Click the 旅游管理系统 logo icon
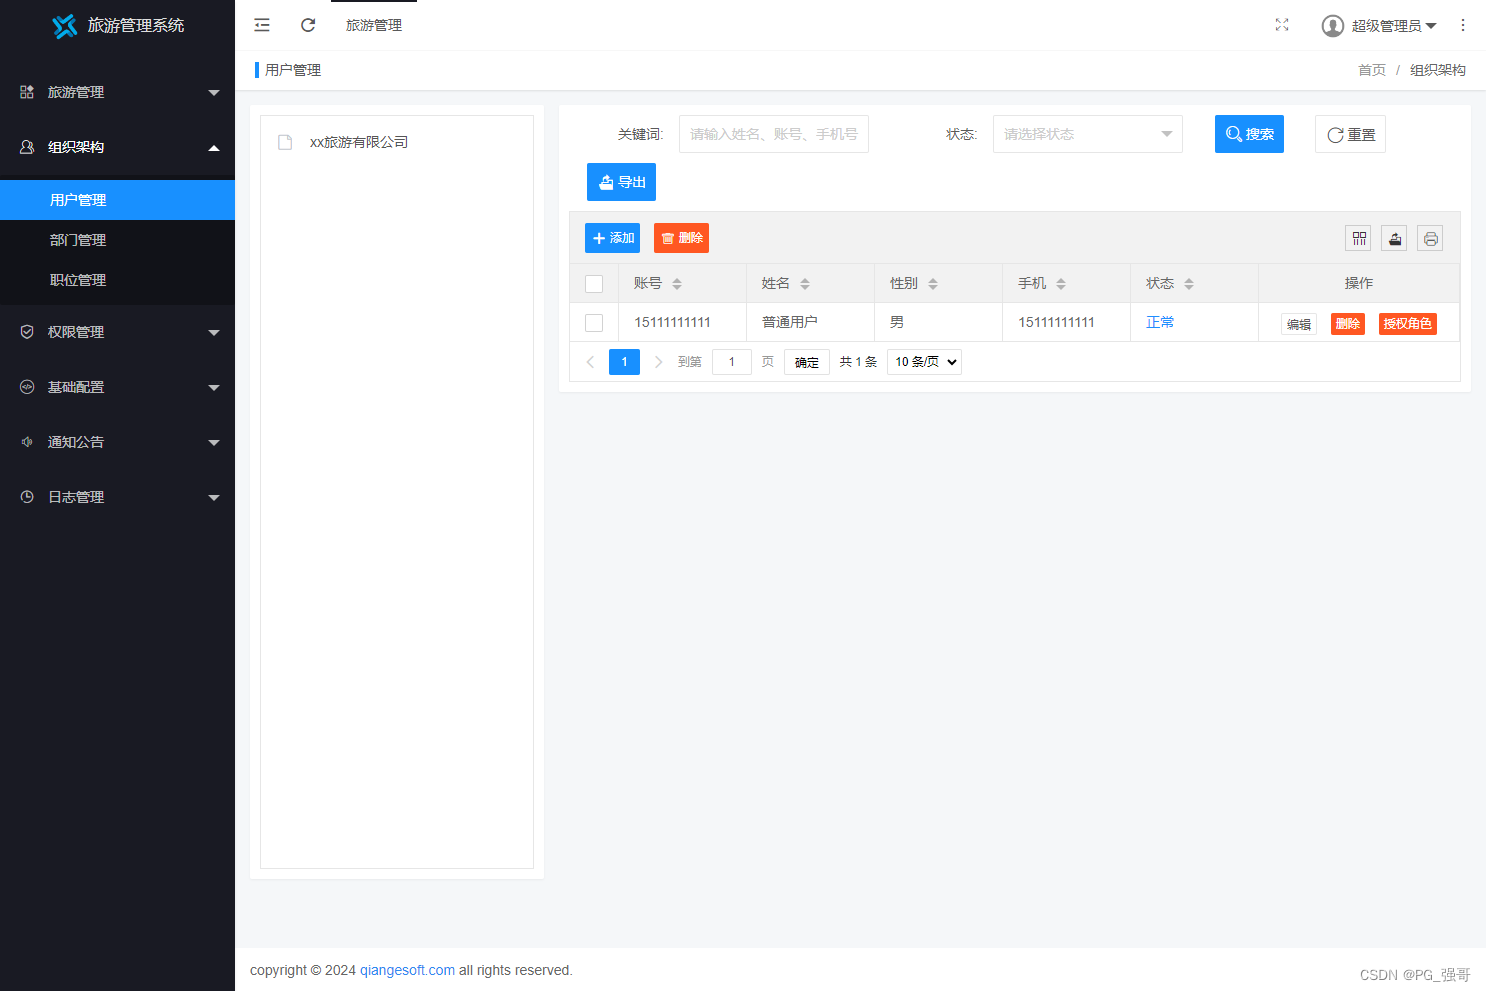The height and width of the screenshot is (991, 1486). [65, 26]
